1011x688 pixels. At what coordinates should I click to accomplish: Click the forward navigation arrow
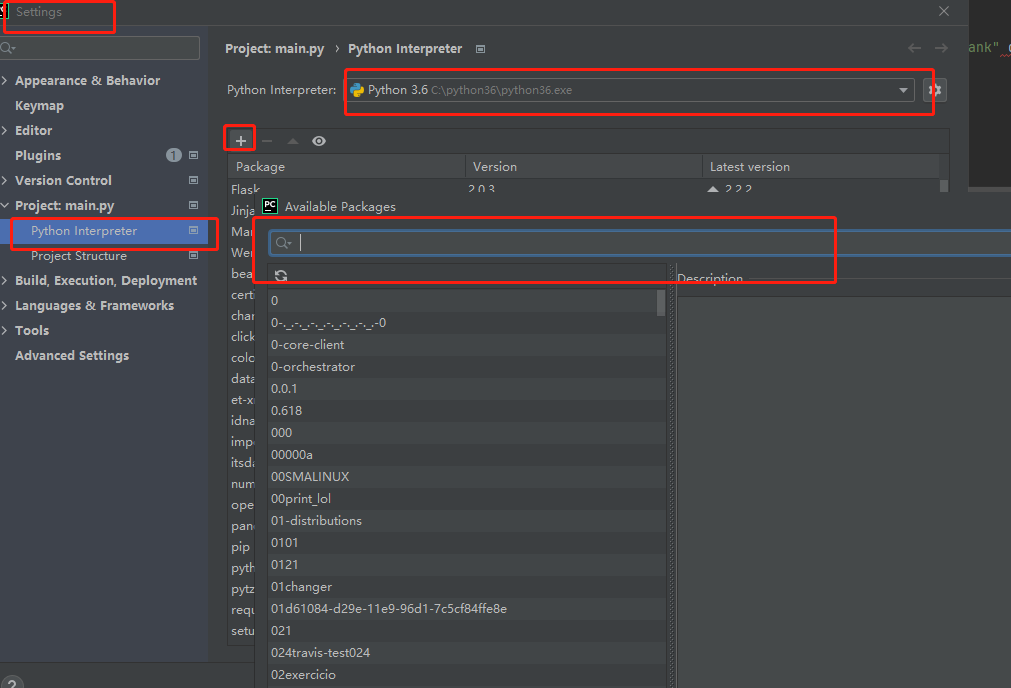941,48
